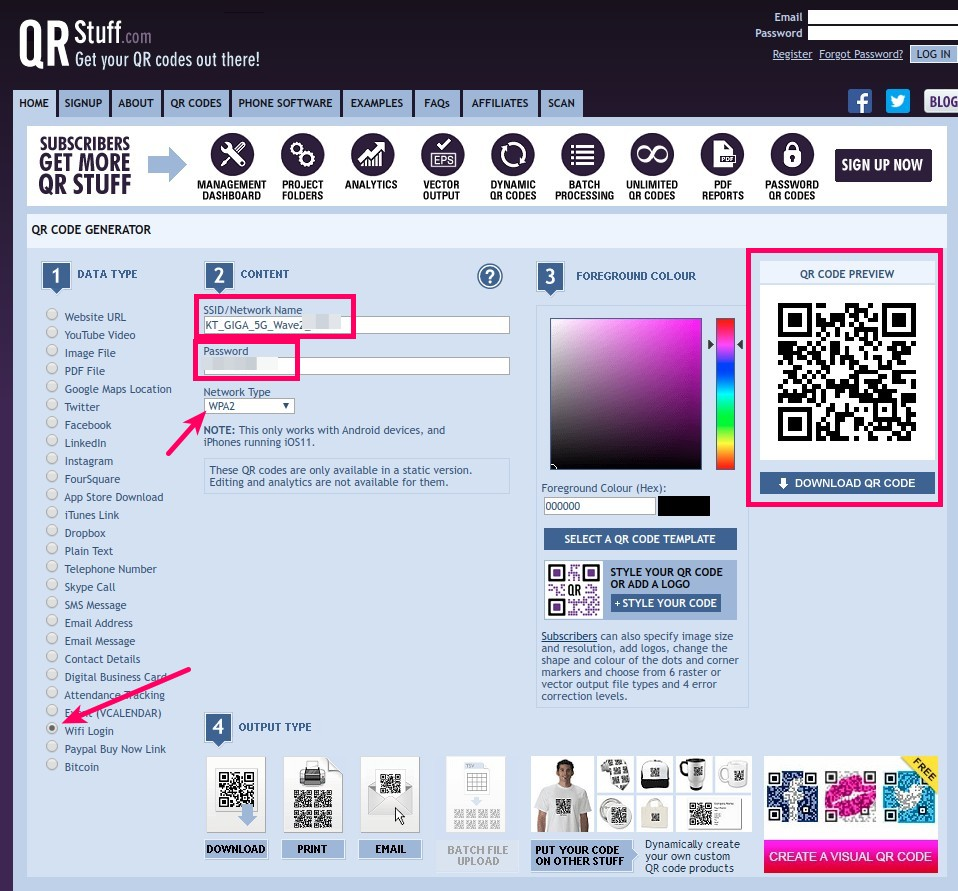Open the HOME navigation tab
This screenshot has height=891, width=958.
click(x=34, y=103)
